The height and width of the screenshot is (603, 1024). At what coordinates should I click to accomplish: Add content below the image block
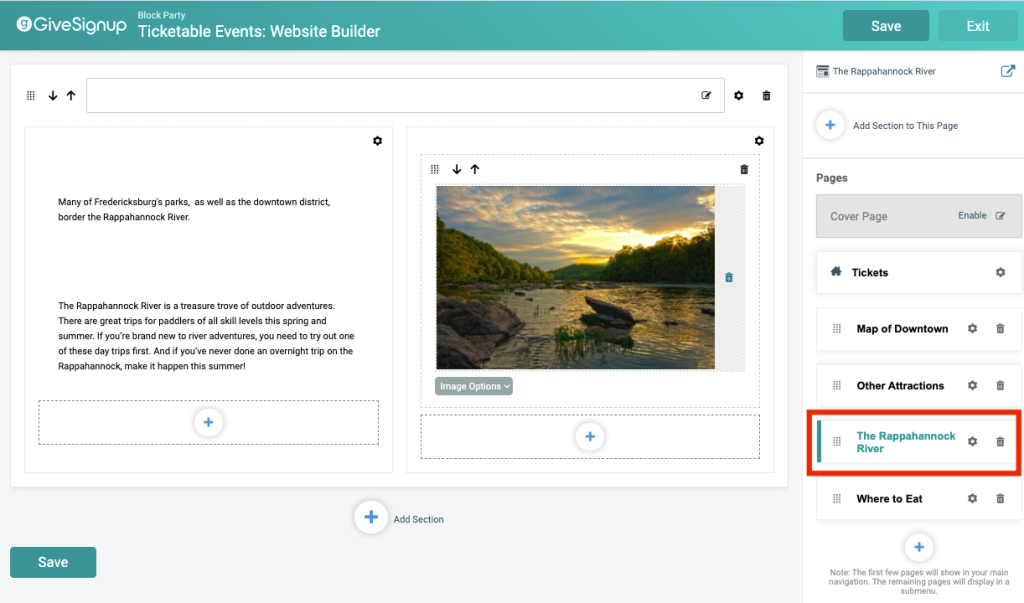pos(590,436)
